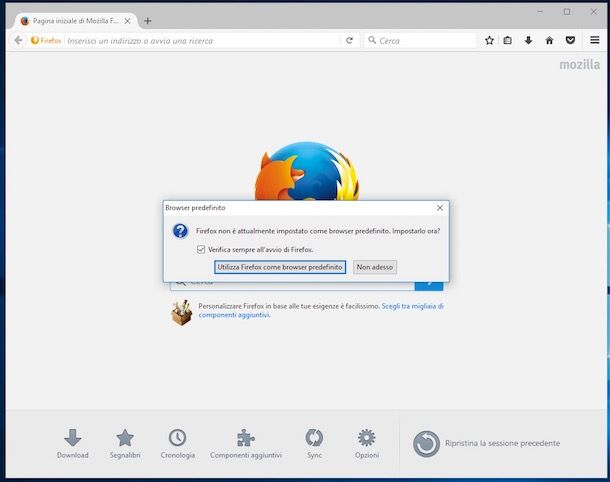610x482 pixels.
Task: Bookmark this page with the star icon
Action: pyautogui.click(x=489, y=40)
